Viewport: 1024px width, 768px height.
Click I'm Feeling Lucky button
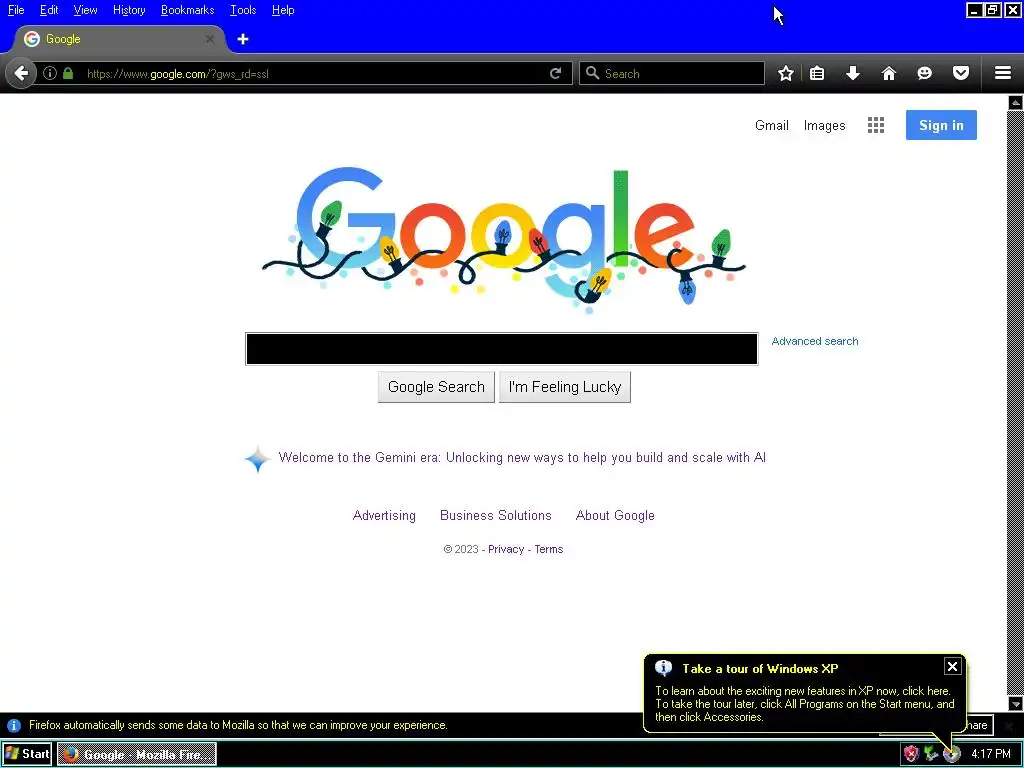pos(565,387)
